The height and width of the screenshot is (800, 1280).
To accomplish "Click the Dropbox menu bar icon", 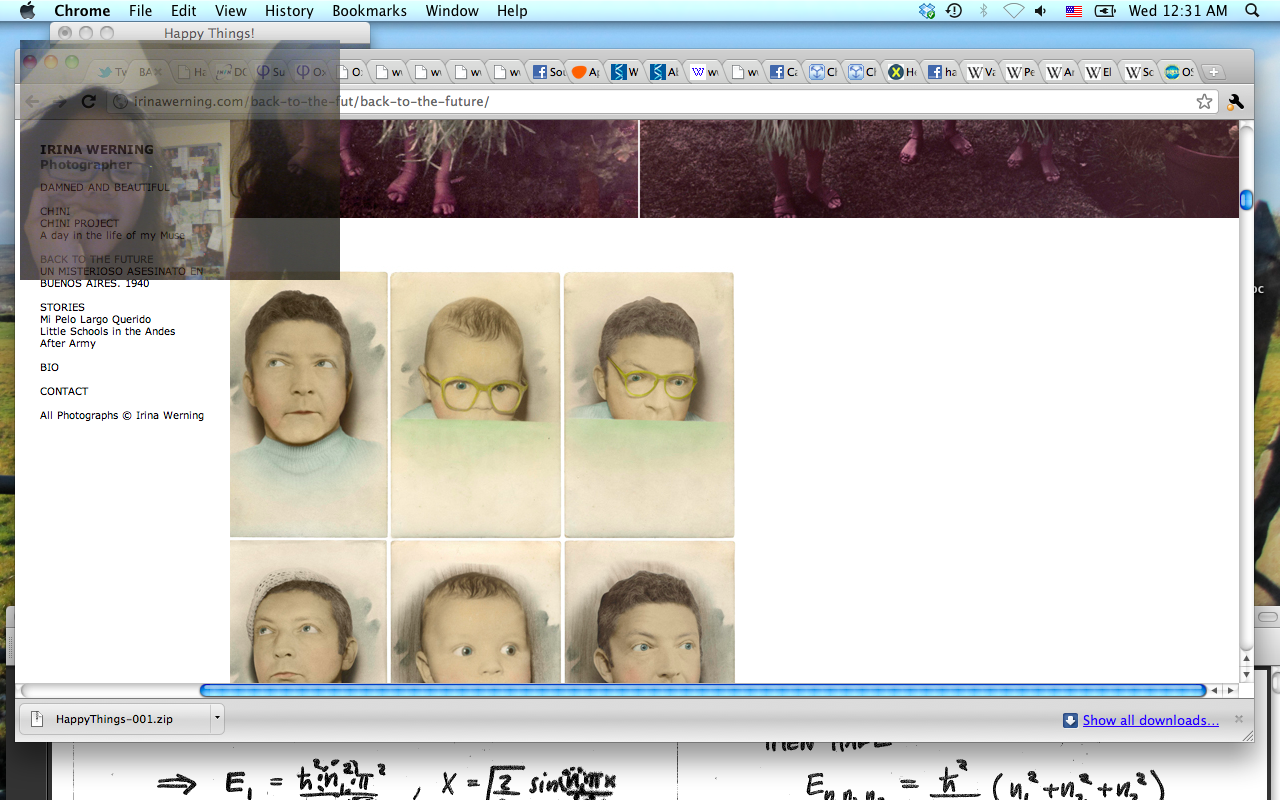I will [927, 11].
